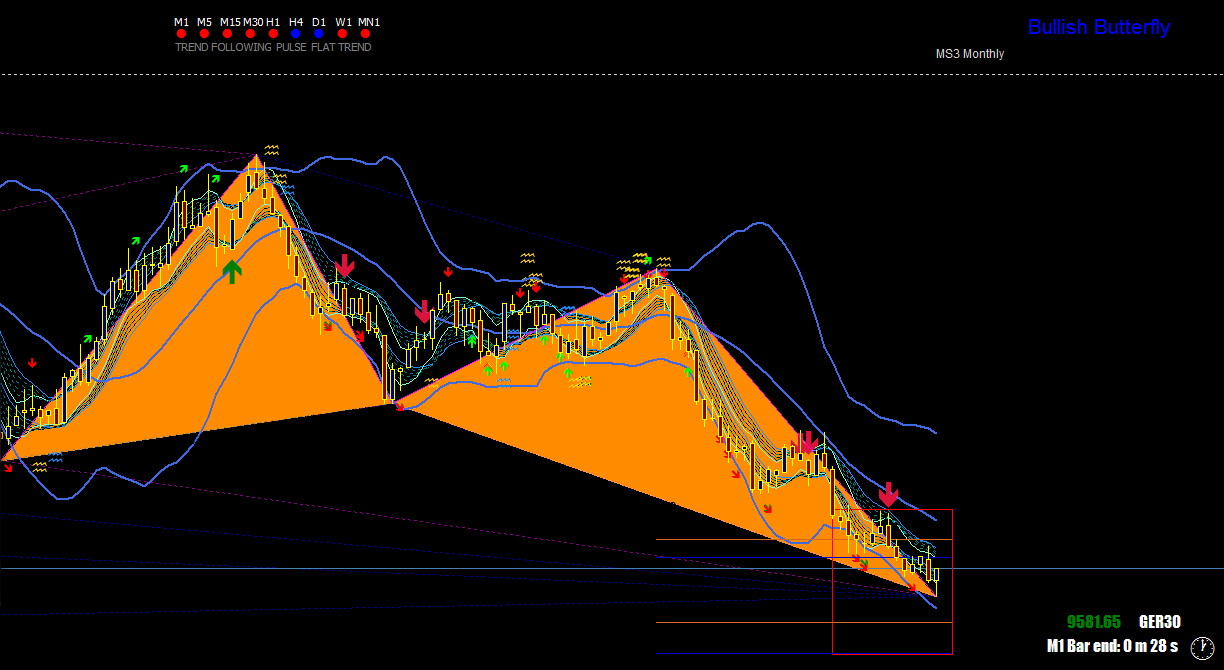The height and width of the screenshot is (670, 1224).
Task: Click the red dot under M30
Action: [250, 34]
